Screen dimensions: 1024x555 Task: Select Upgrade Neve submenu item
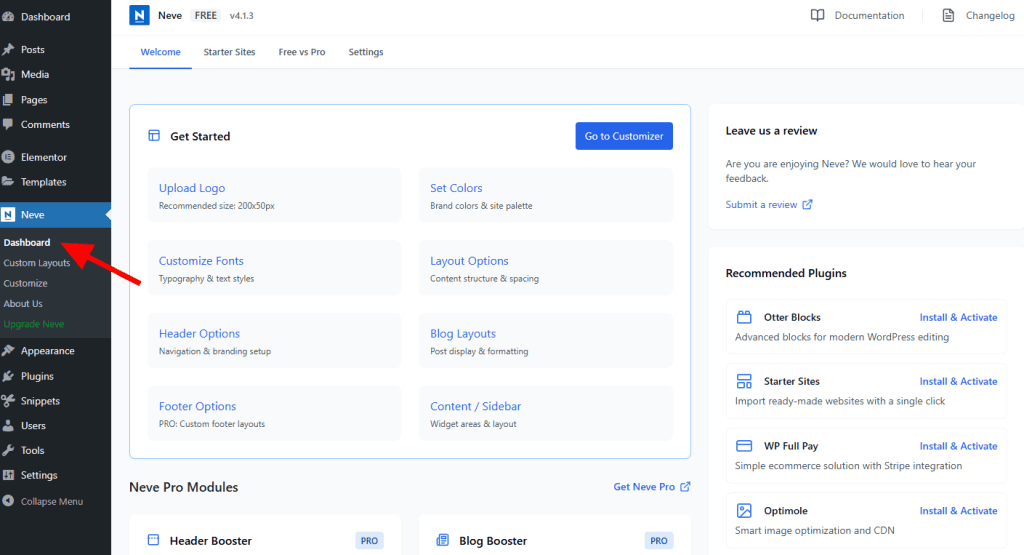34,324
